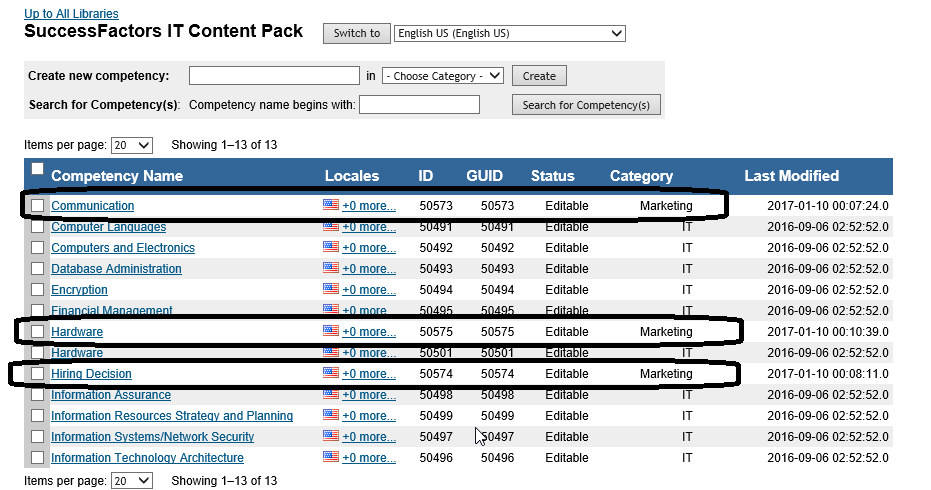Image resolution: width=931 pixels, height=490 pixels.
Task: Open the Database Administration link
Action: (116, 268)
